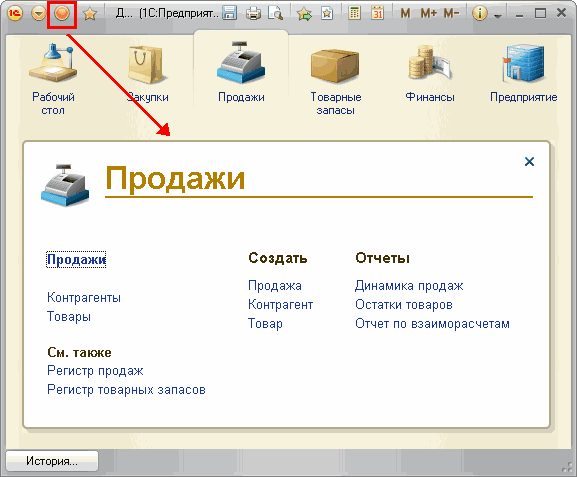
Task: Click the bold Продажи link
Action: (x=76, y=259)
